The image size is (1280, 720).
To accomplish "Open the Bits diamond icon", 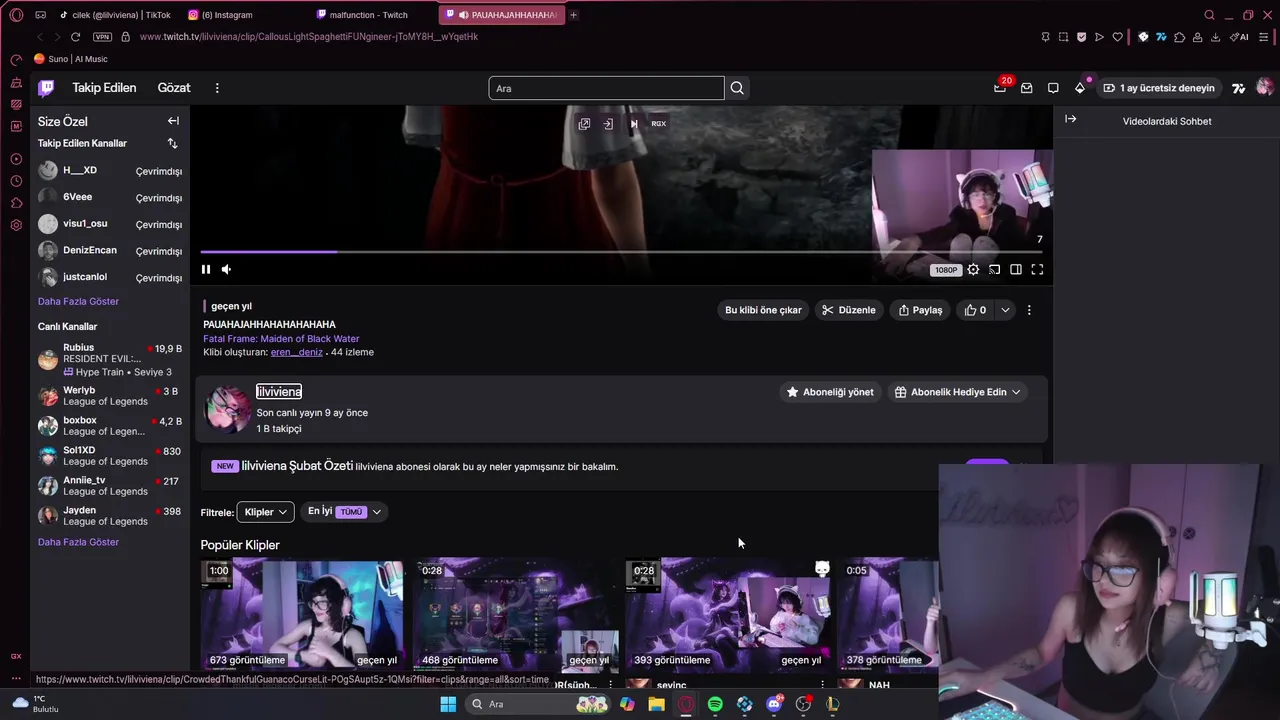I will (1080, 88).
